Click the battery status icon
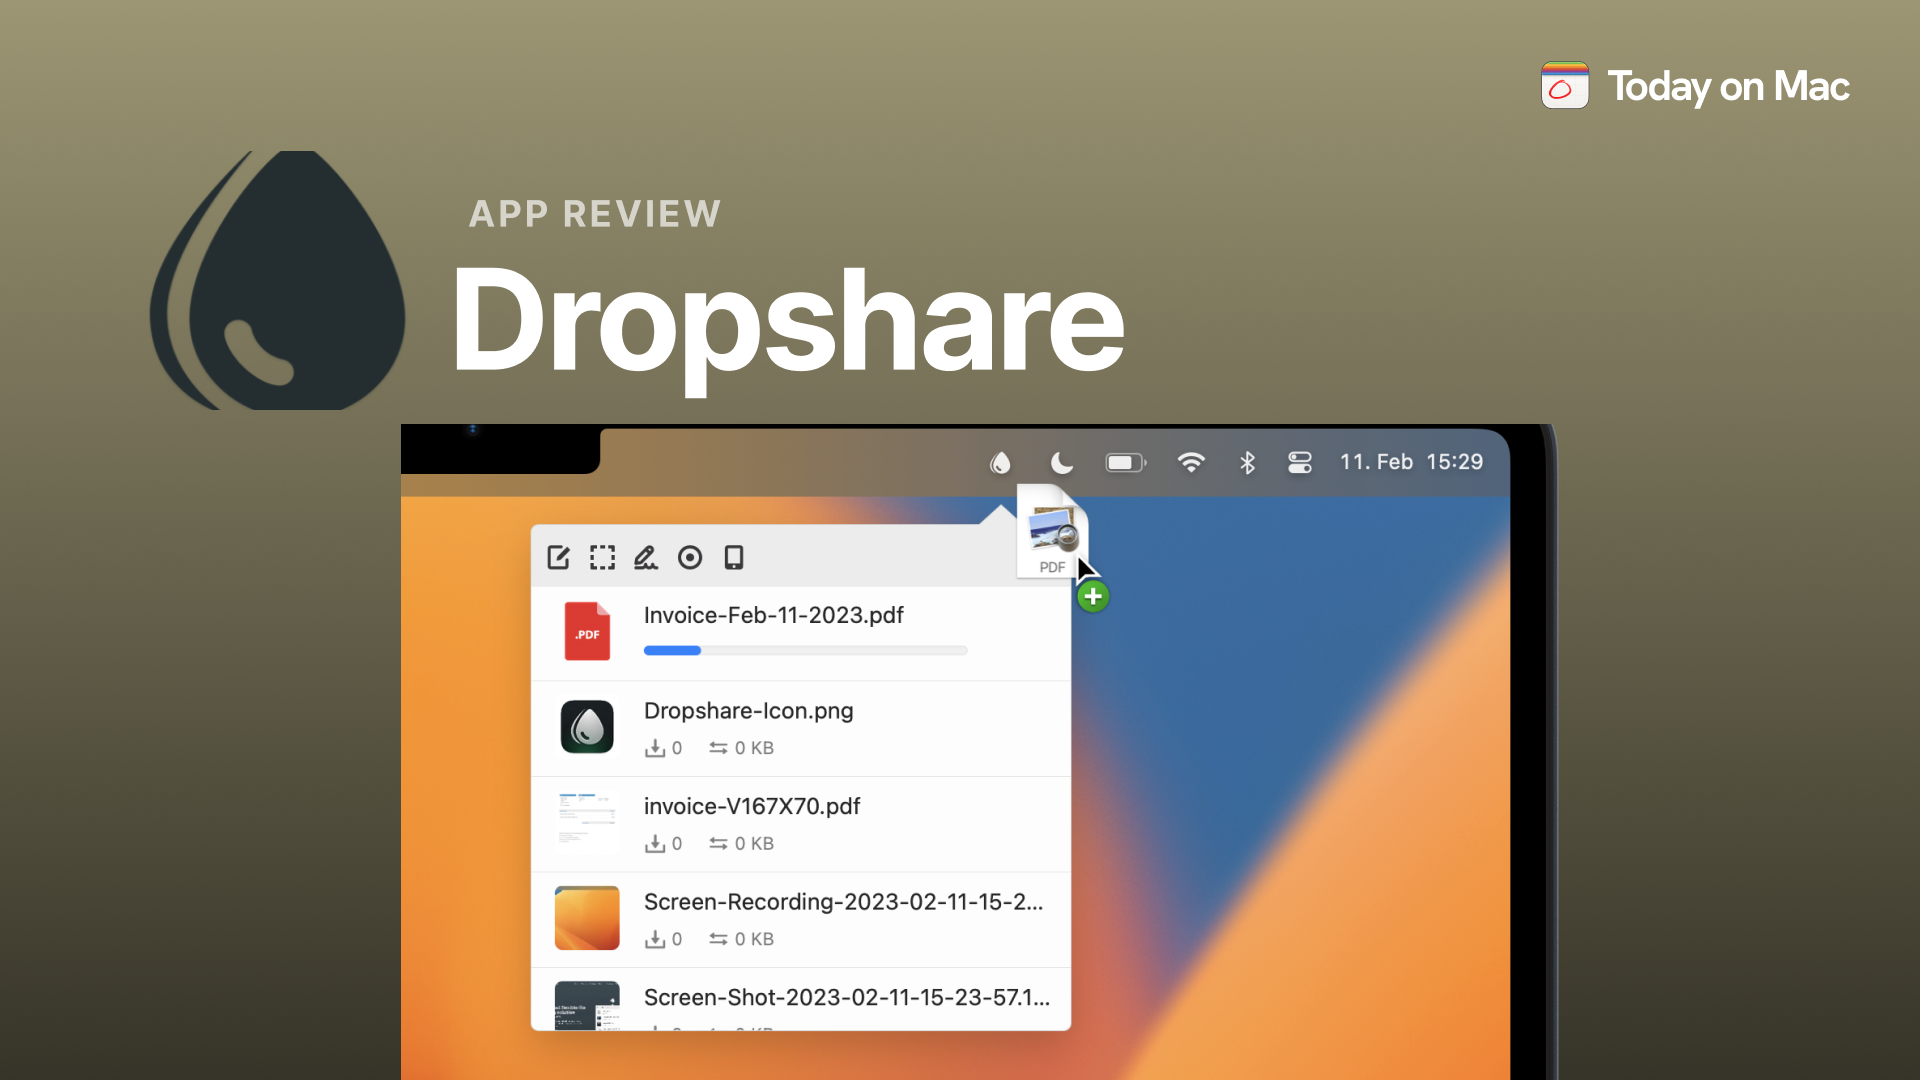Viewport: 1920px width, 1080px height. [x=1124, y=462]
